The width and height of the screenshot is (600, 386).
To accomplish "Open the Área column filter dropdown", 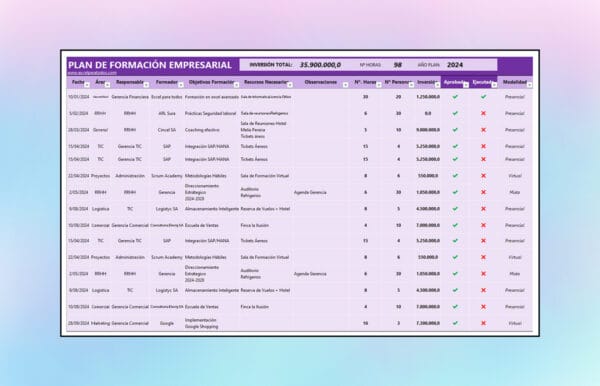I will coord(108,85).
